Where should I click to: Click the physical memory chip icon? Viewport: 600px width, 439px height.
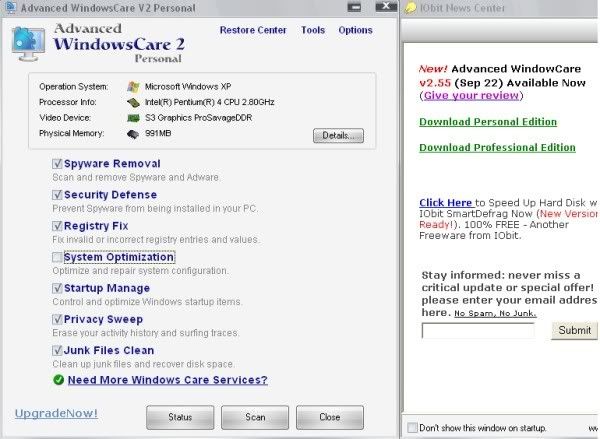(133, 134)
